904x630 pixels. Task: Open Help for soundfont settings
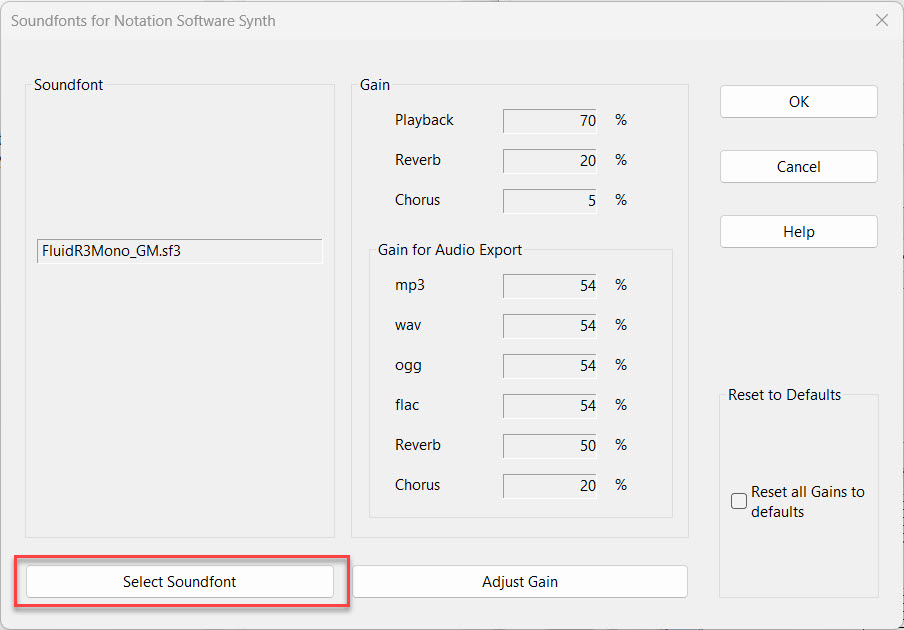point(798,232)
